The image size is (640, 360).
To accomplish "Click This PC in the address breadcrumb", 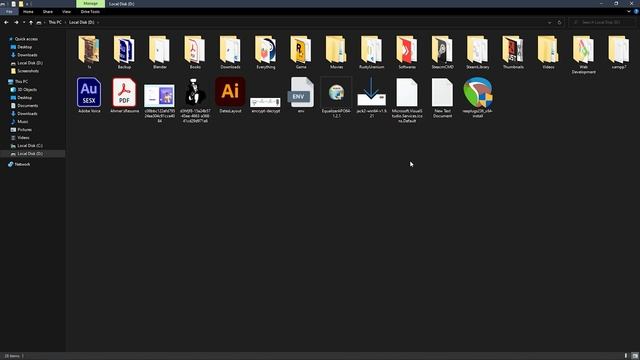I will 55,22.
